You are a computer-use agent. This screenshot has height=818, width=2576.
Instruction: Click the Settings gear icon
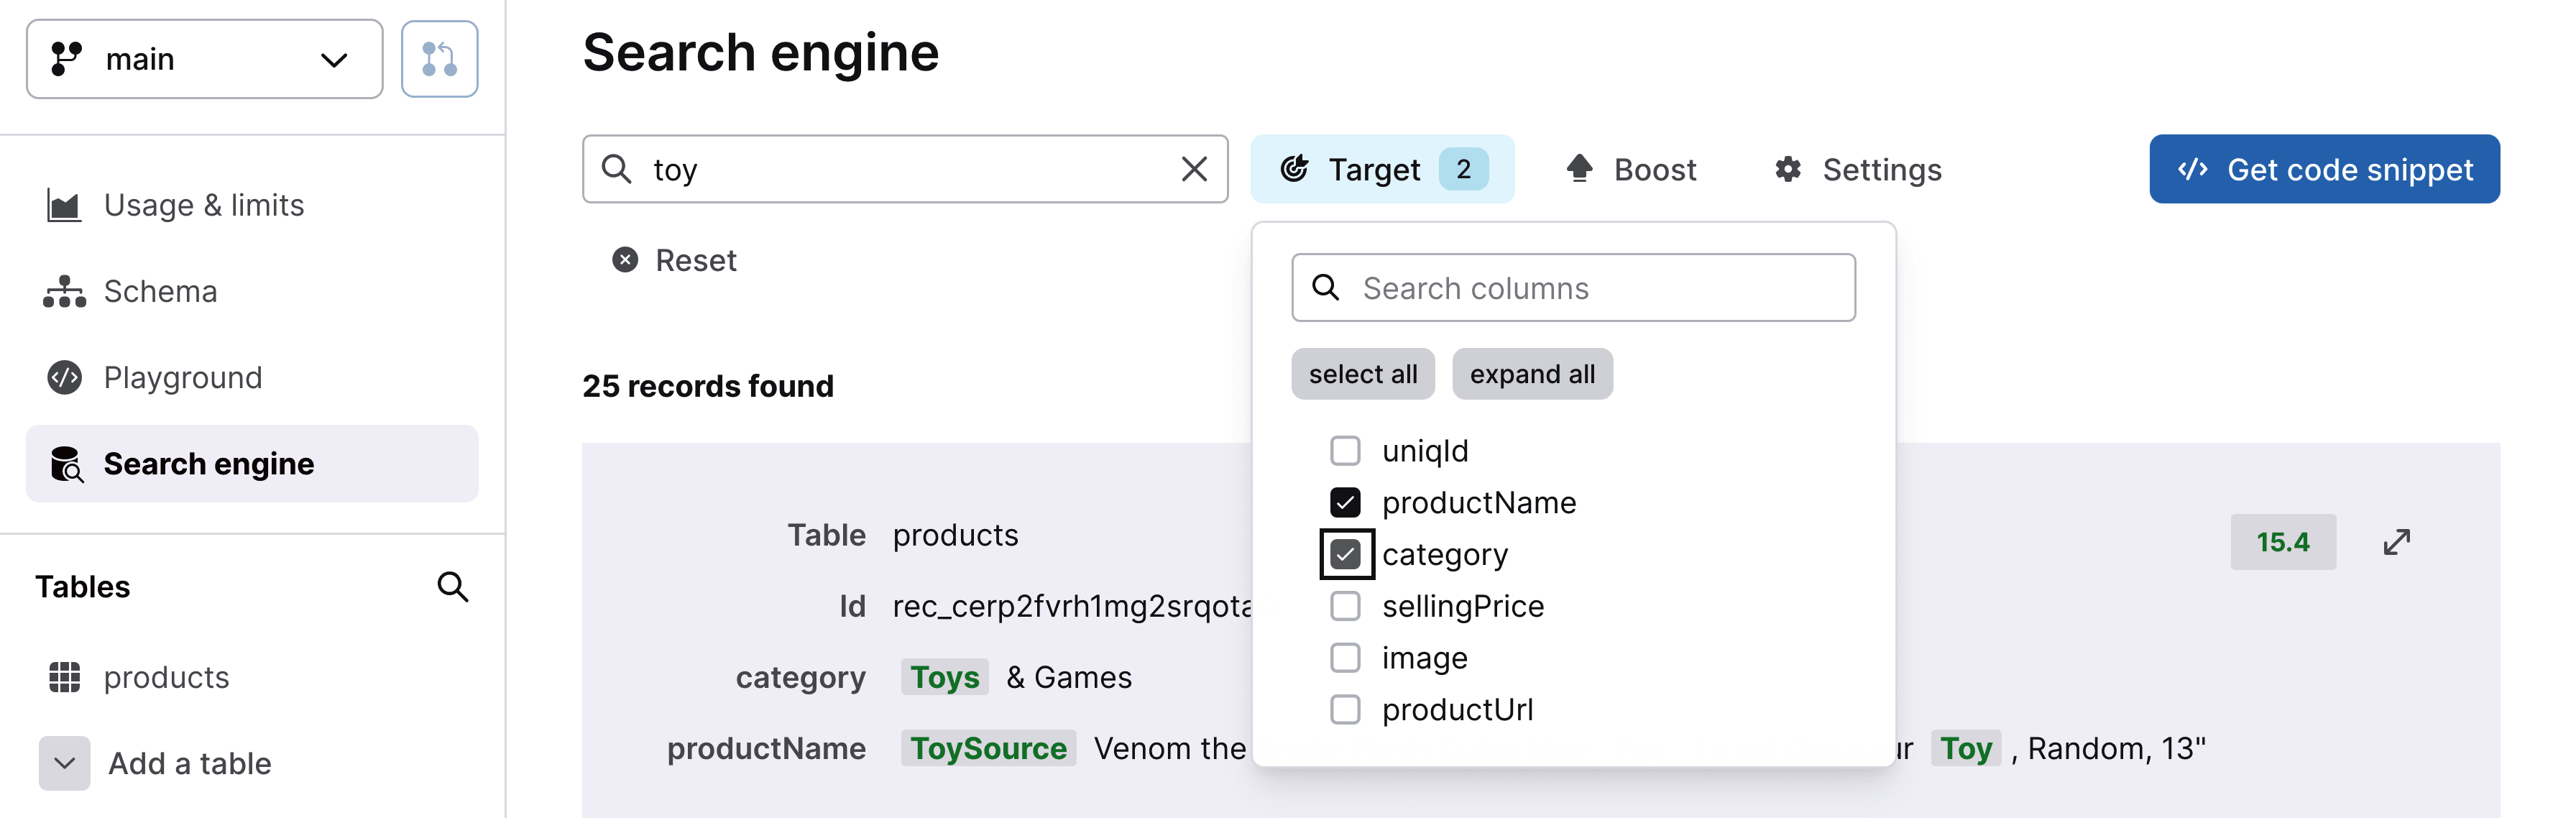tap(1788, 169)
